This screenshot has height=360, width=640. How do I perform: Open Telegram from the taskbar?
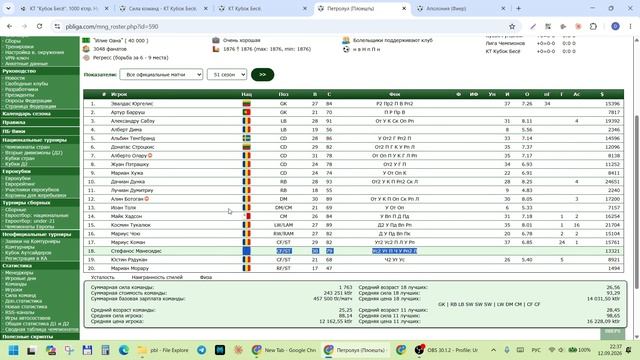click(x=202, y=350)
